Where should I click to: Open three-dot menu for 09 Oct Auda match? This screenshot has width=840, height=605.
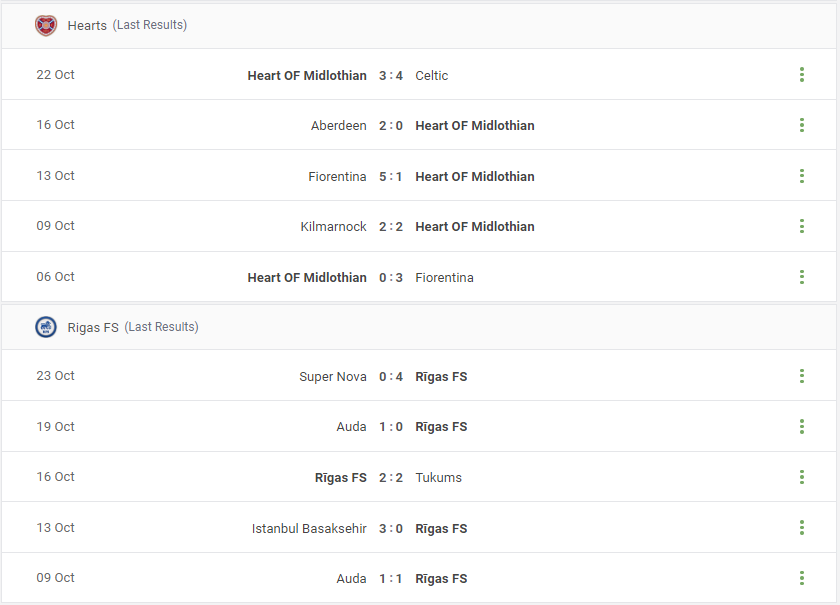click(x=801, y=578)
